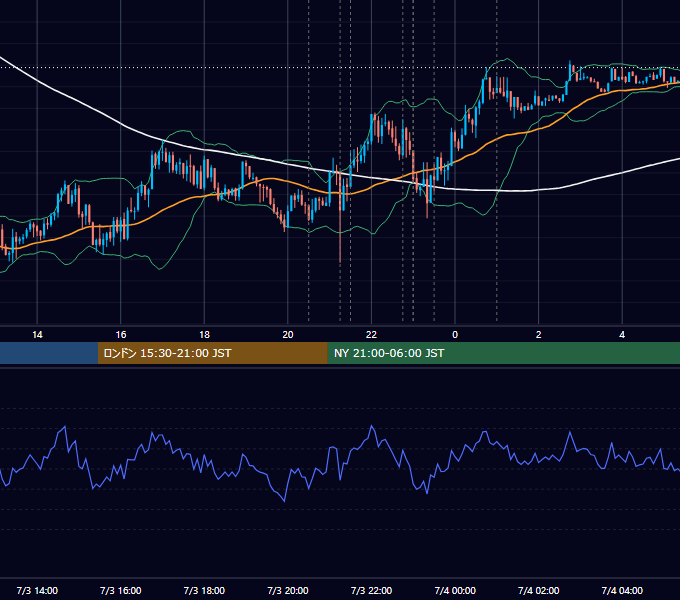
Task: Click the ロンドン 15:30-21:00 JST session bar
Action: (x=212, y=353)
